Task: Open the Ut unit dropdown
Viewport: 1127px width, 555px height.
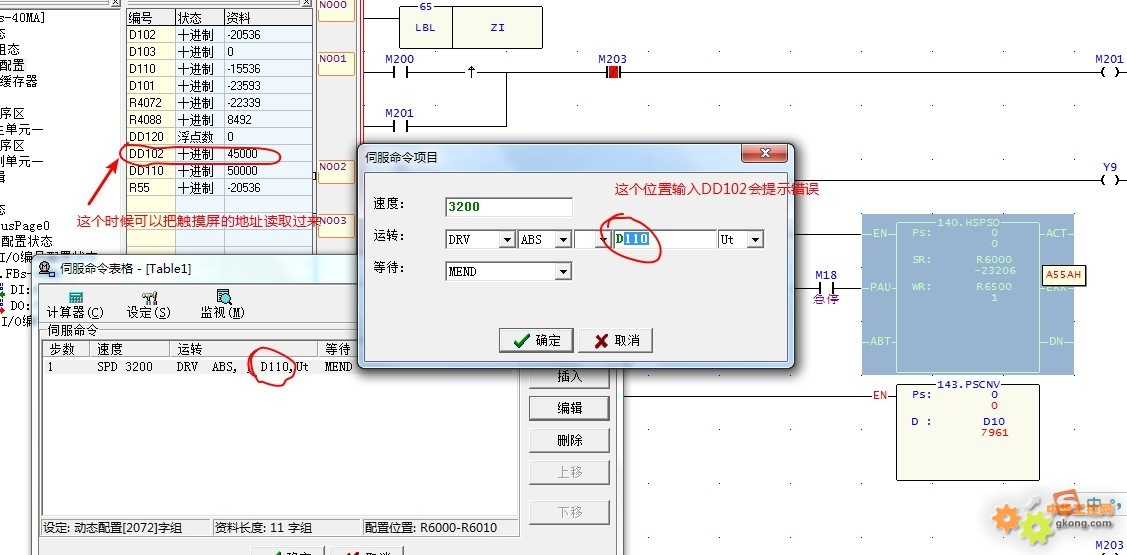Action: (x=755, y=240)
